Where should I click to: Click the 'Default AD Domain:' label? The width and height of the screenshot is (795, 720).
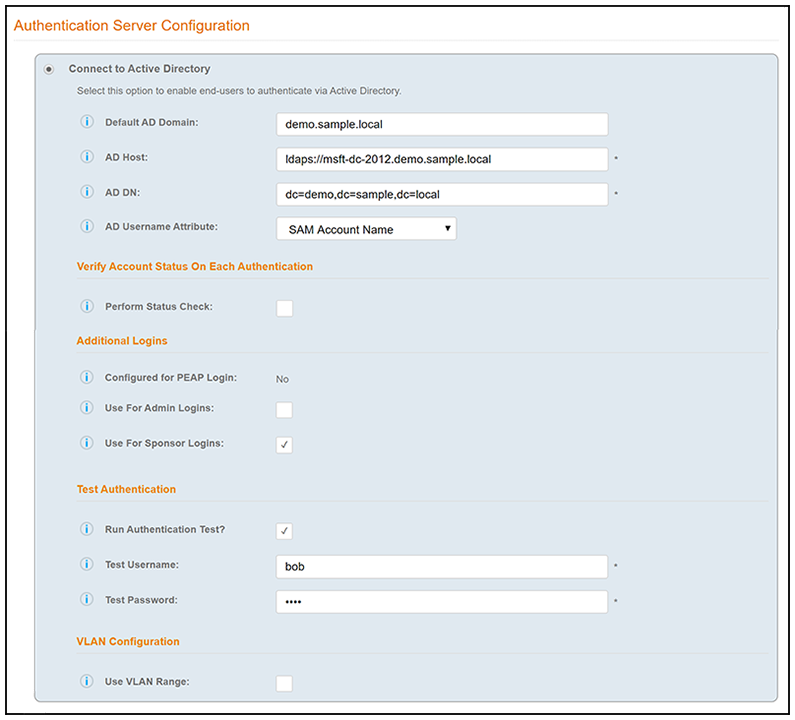point(152,122)
